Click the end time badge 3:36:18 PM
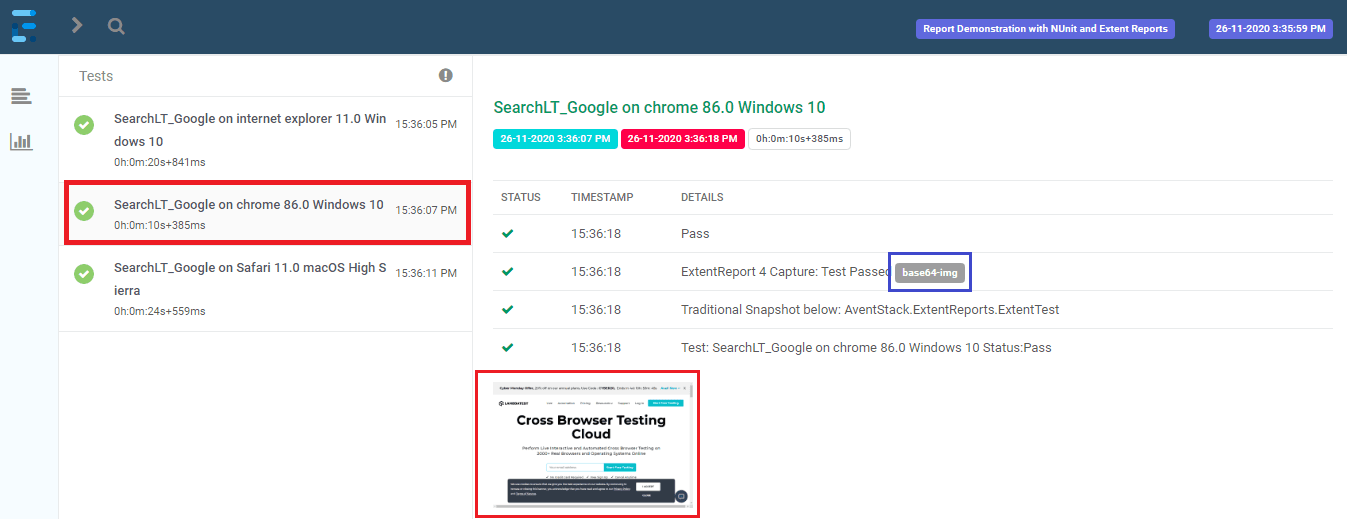Screen dimensions: 1347x519 (682, 139)
